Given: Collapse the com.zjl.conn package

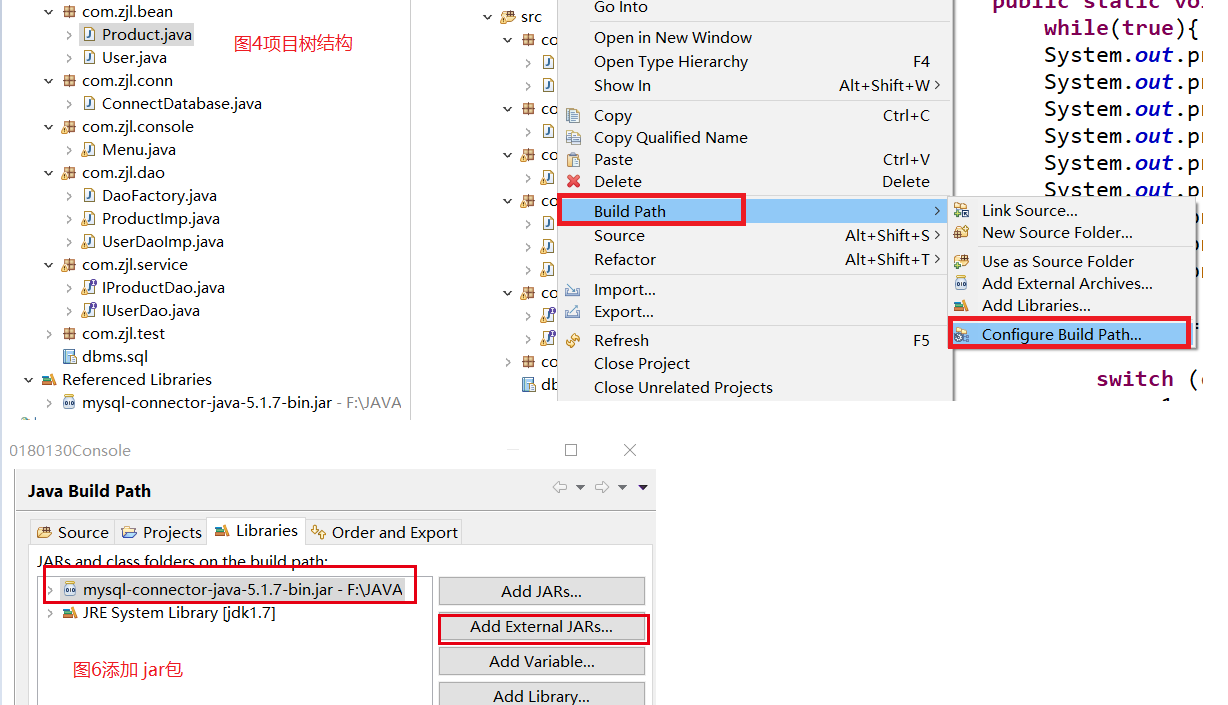Looking at the screenshot, I should [x=49, y=81].
